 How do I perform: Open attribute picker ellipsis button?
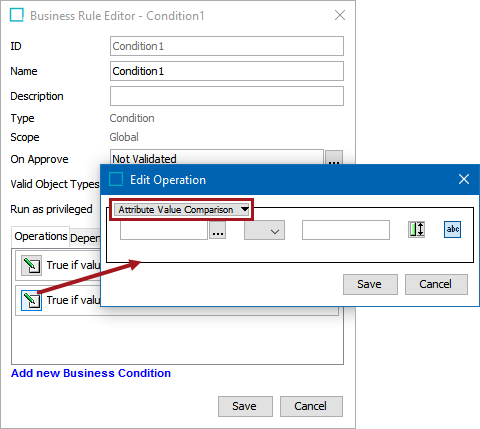click(218, 230)
